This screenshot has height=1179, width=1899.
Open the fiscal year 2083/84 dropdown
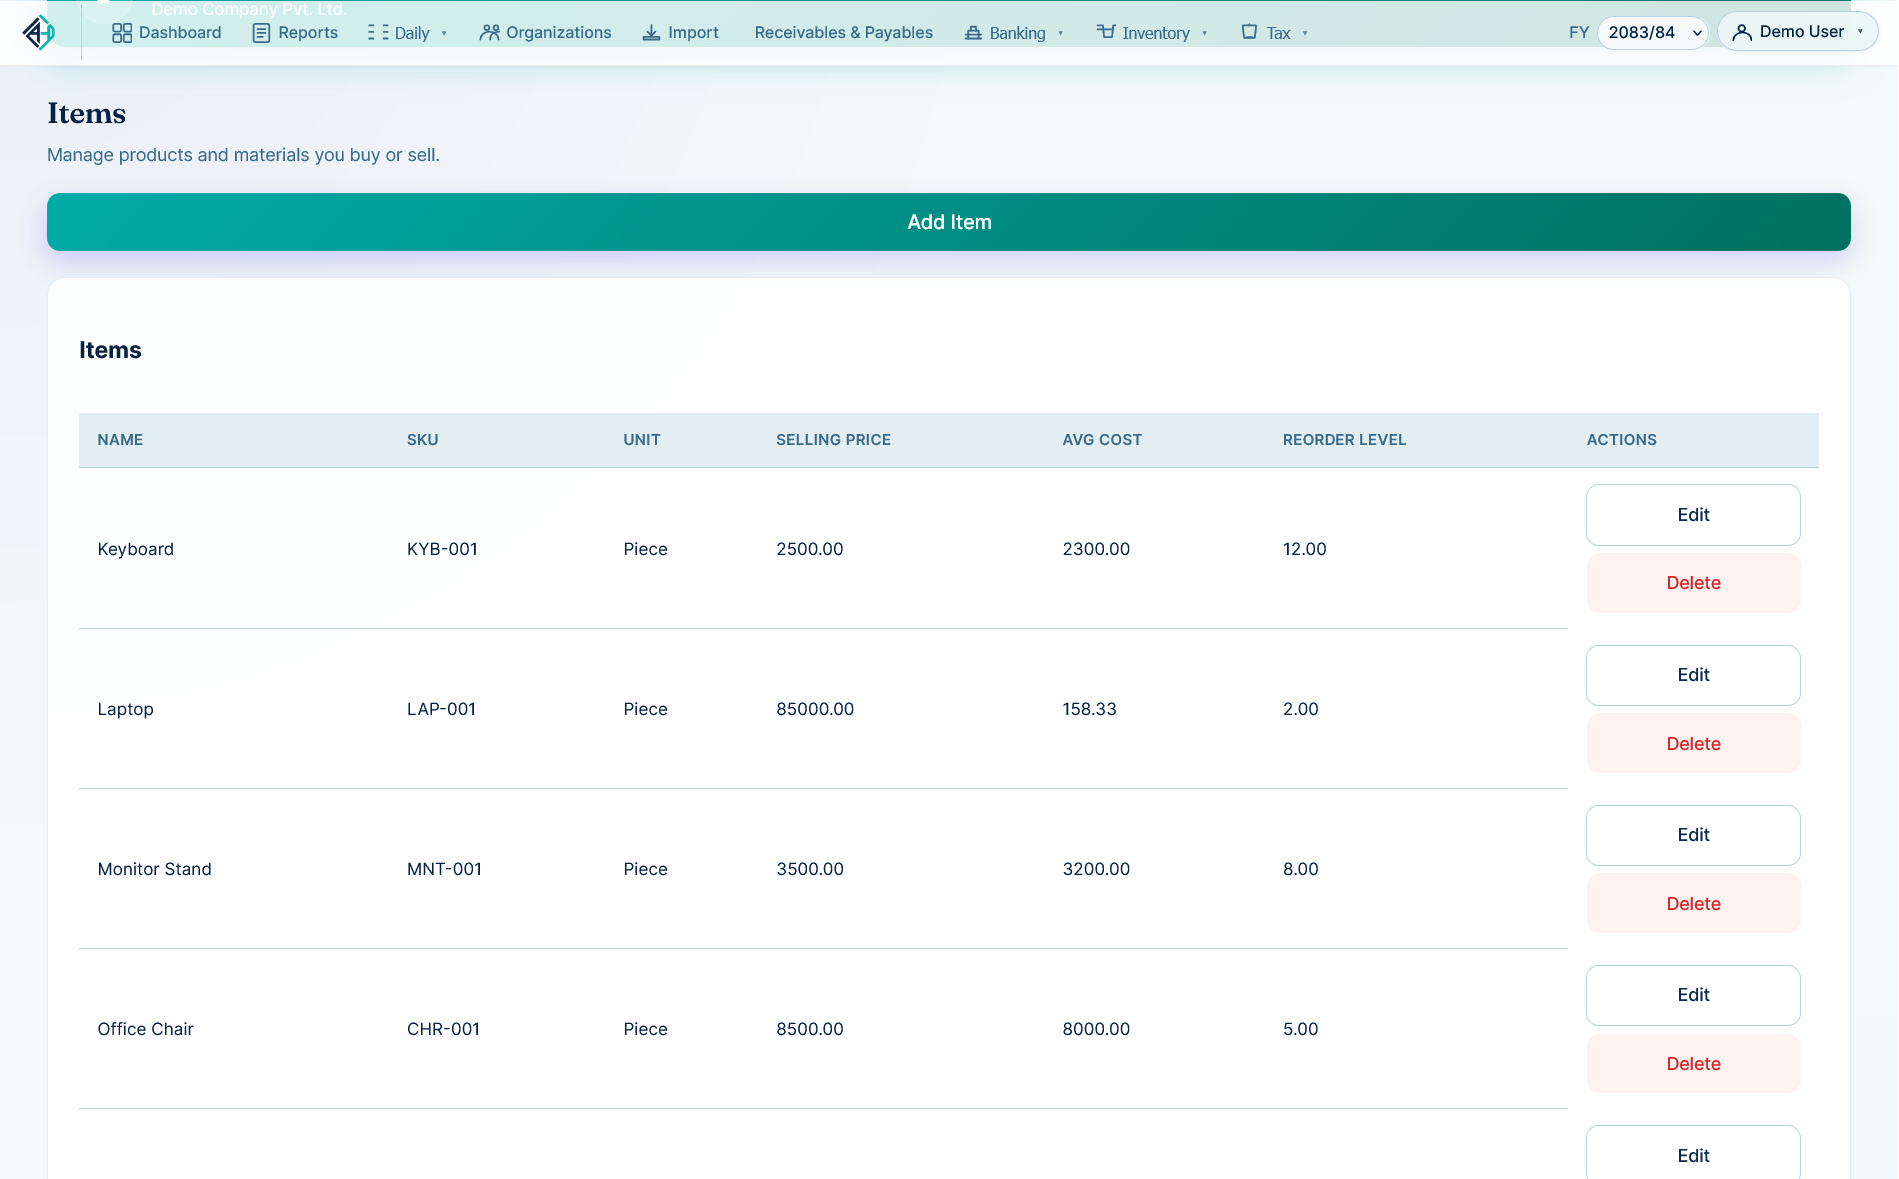pos(1653,32)
